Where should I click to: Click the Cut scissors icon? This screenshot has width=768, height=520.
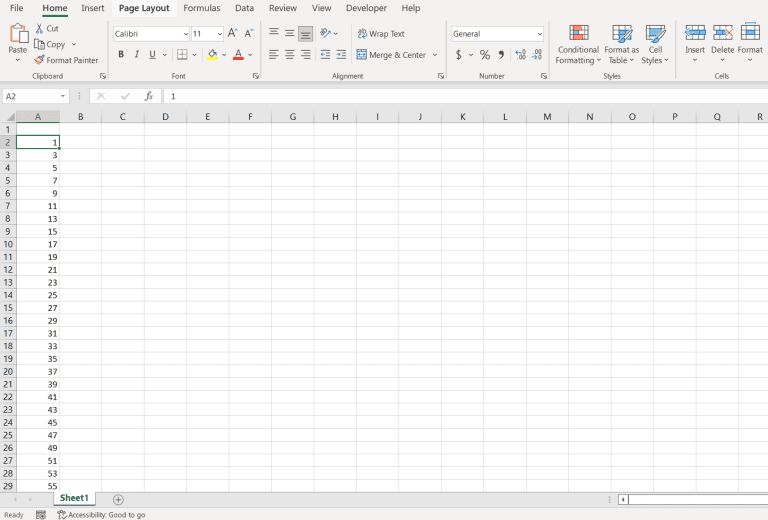39,28
